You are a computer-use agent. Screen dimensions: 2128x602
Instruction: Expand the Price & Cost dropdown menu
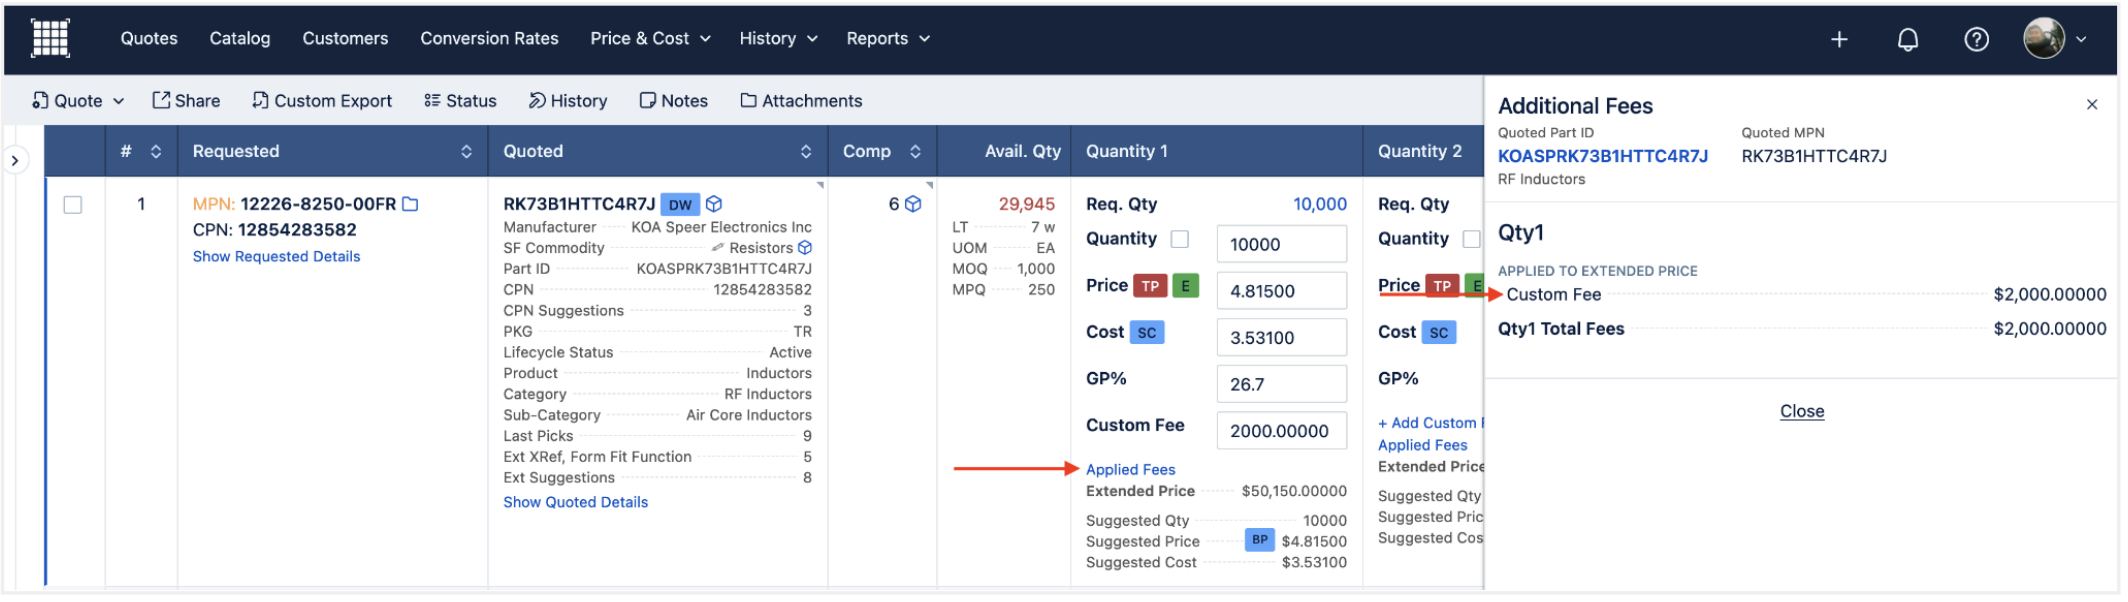[652, 39]
